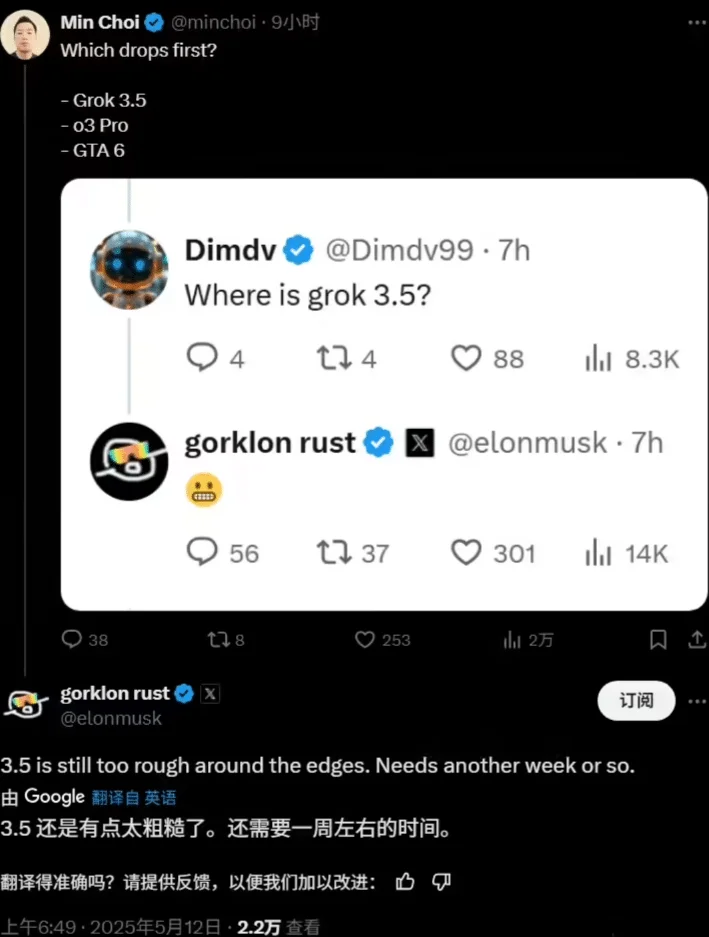Open the quoted screenshot of Dimdv's tweet
The width and height of the screenshot is (709, 937).
384,394
